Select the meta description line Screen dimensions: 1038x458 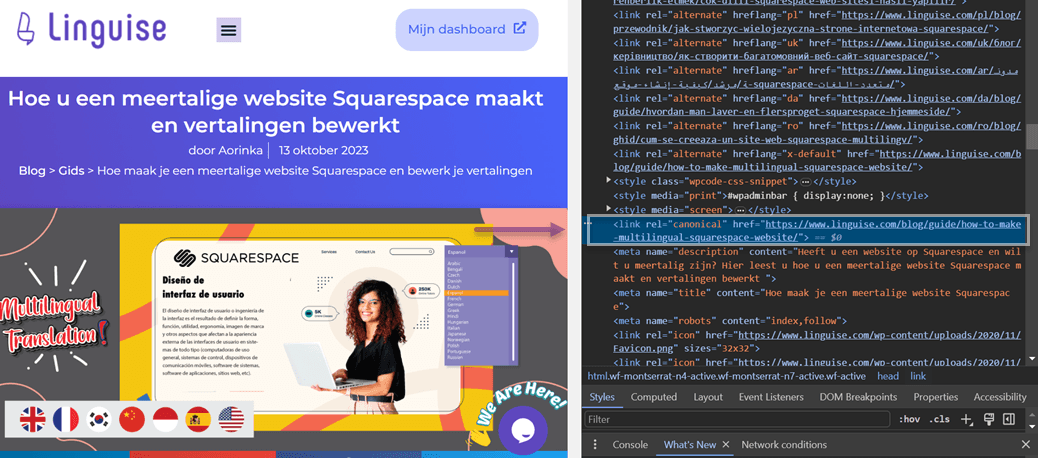coord(818,265)
